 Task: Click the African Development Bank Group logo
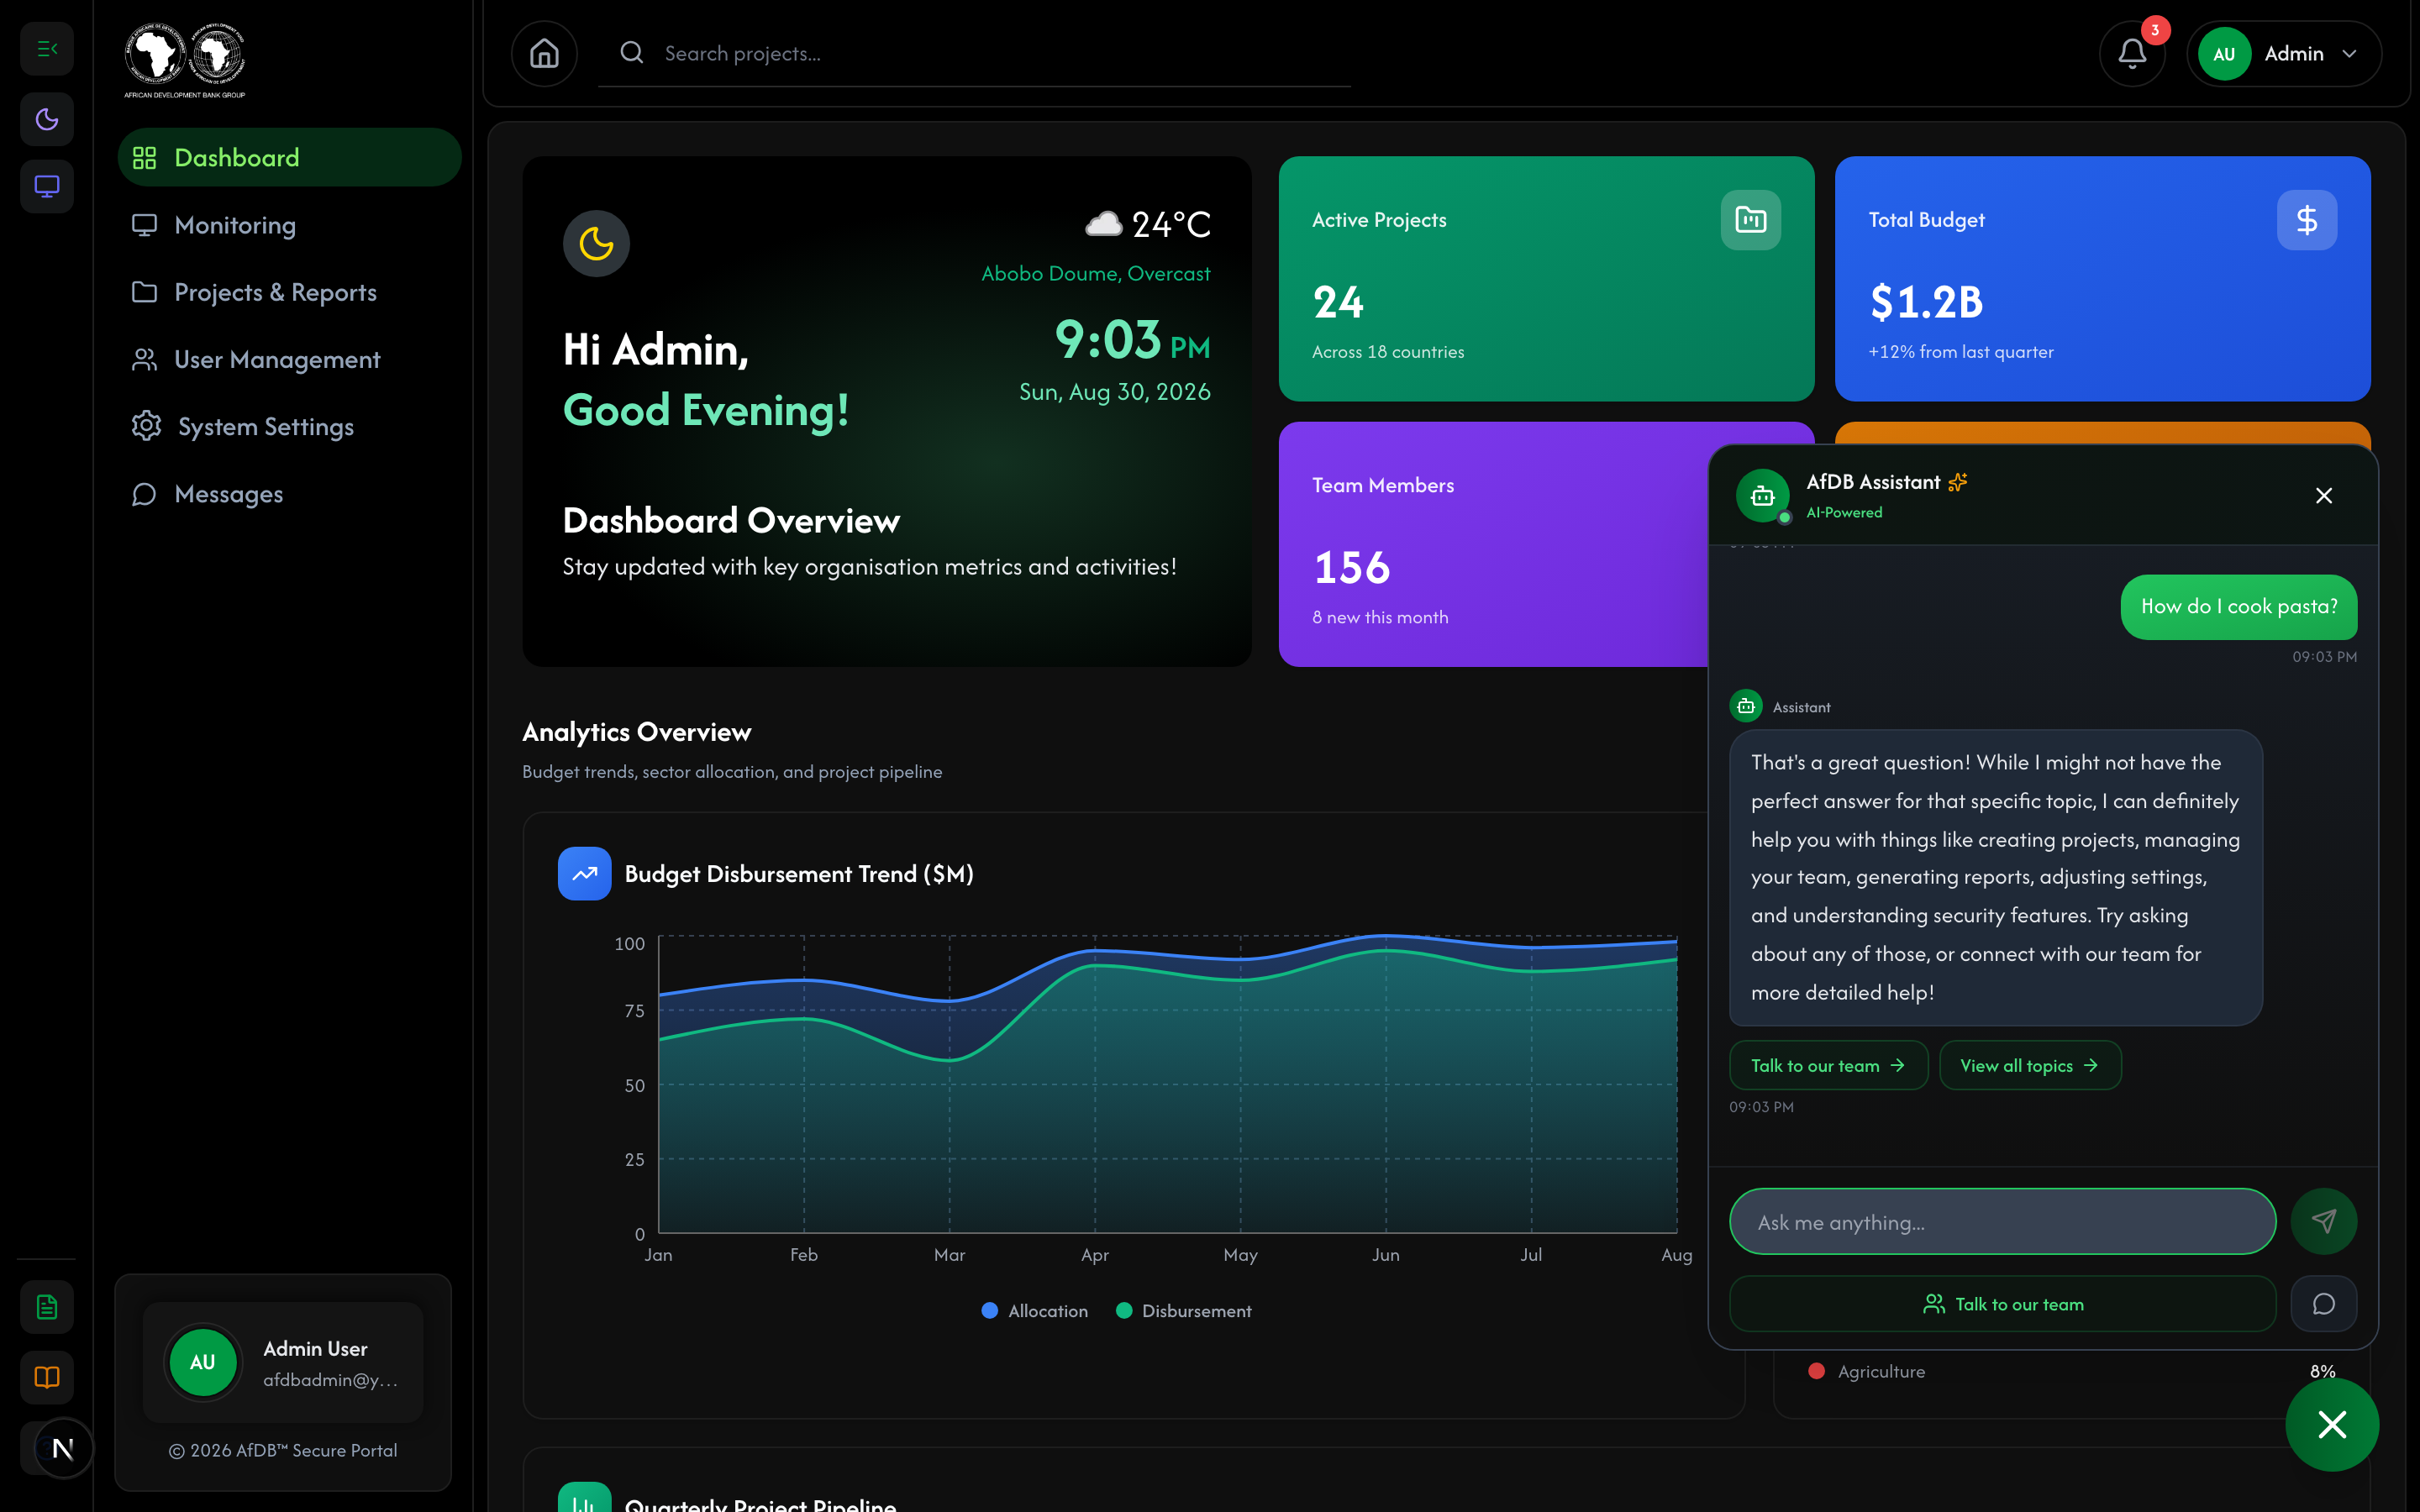[x=185, y=60]
